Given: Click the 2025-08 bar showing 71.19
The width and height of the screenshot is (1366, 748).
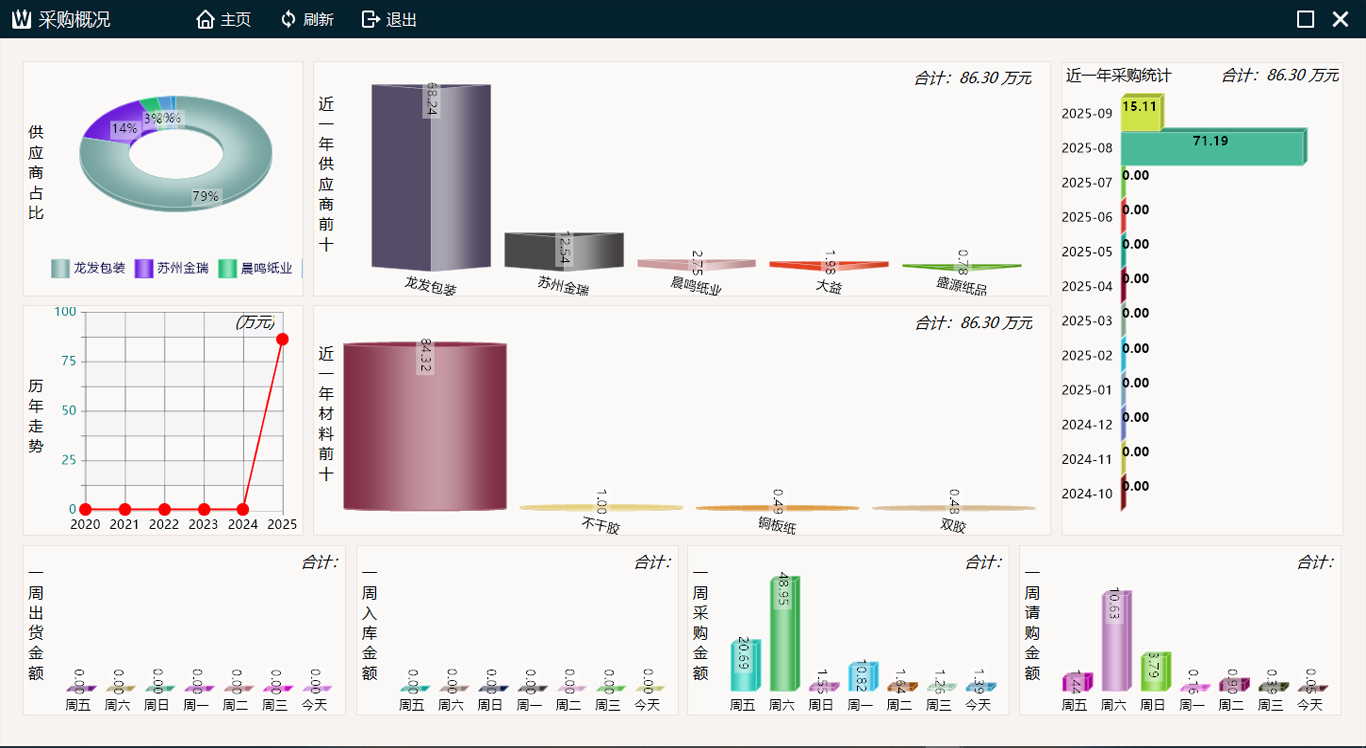Looking at the screenshot, I should point(1212,147).
